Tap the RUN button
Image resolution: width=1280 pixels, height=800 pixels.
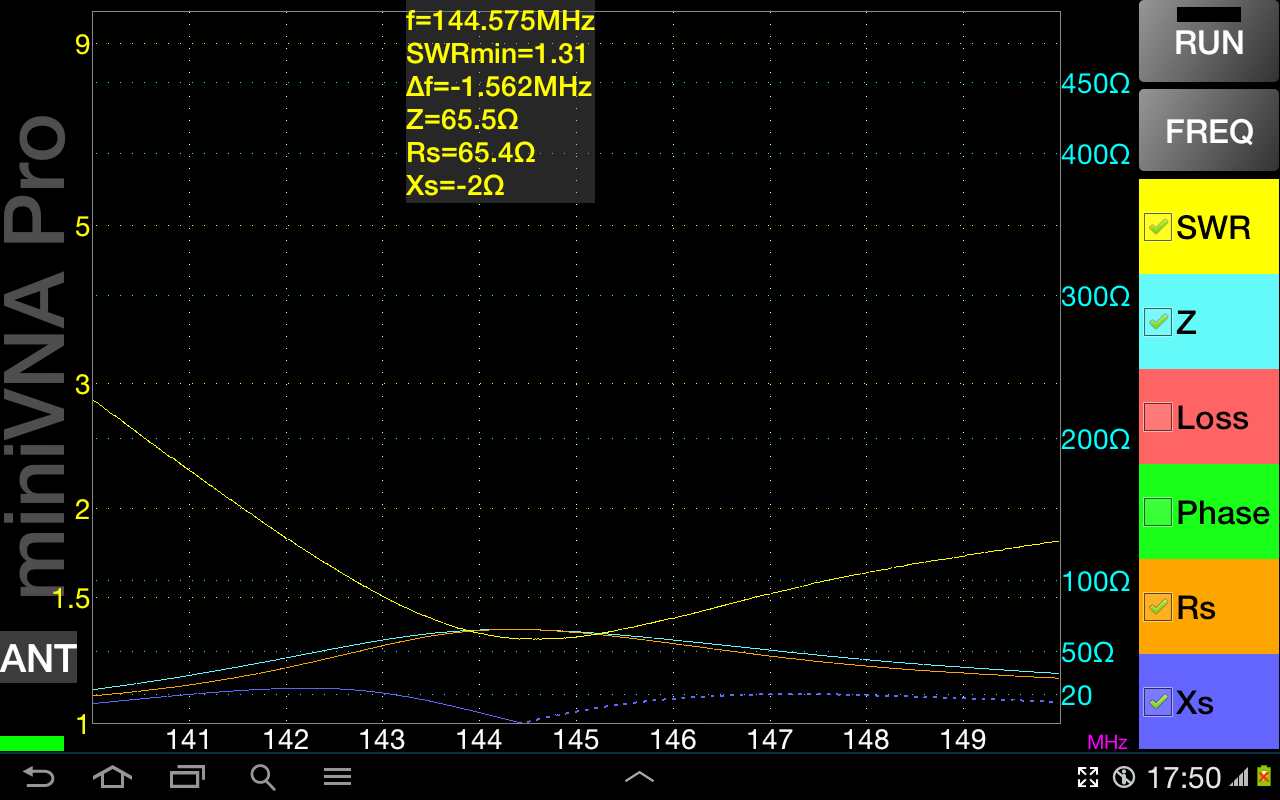click(x=1209, y=42)
